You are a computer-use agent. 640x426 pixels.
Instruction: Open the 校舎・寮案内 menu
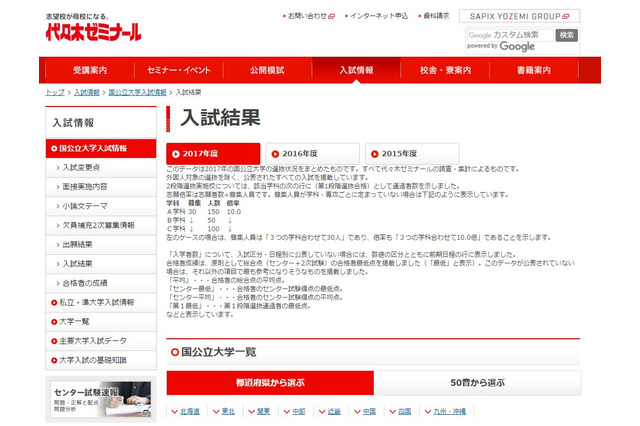445,70
